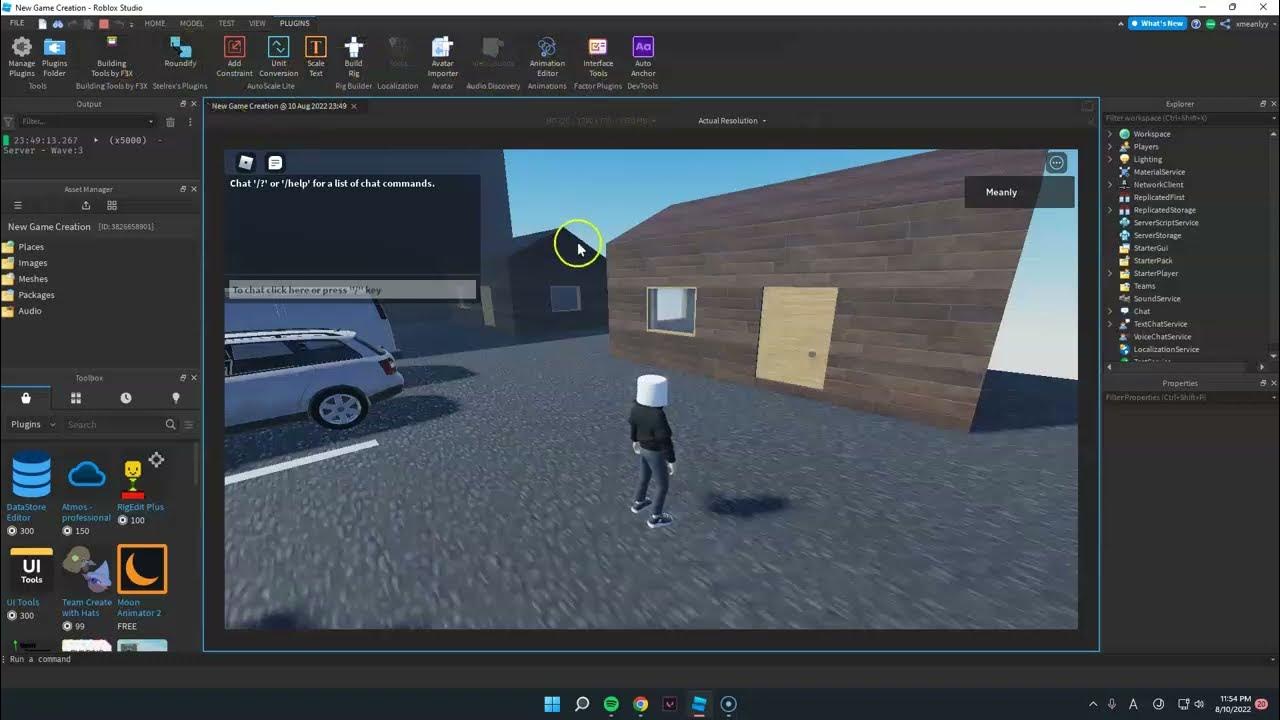This screenshot has width=1280, height=720.
Task: Expand the Players tree node
Action: coord(1109,147)
